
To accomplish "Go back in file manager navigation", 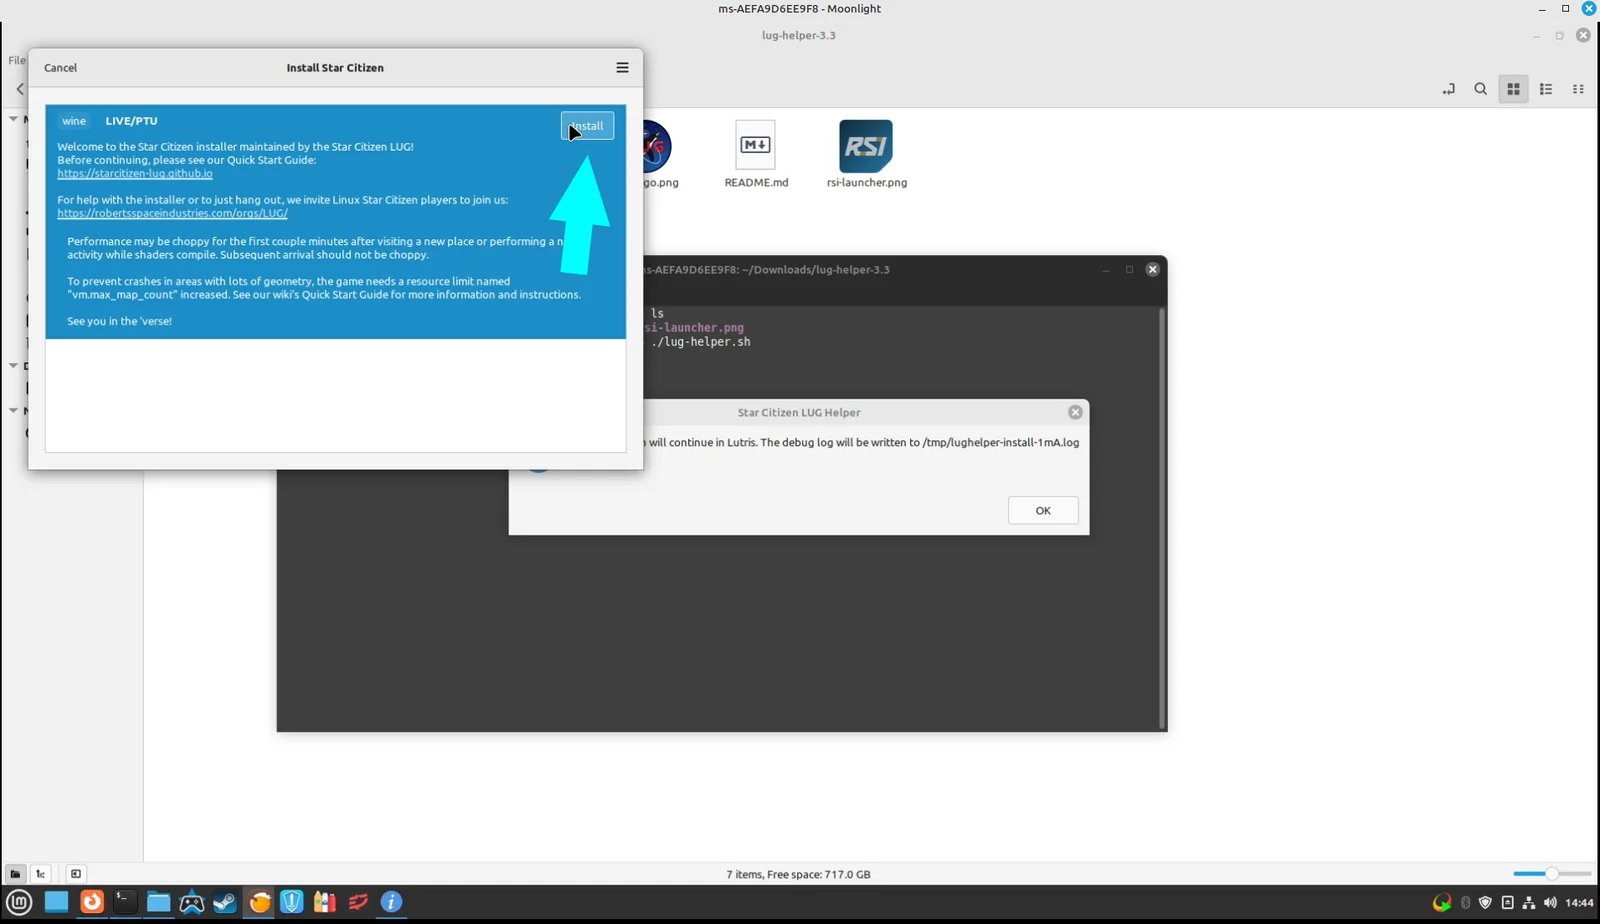I will 20,89.
